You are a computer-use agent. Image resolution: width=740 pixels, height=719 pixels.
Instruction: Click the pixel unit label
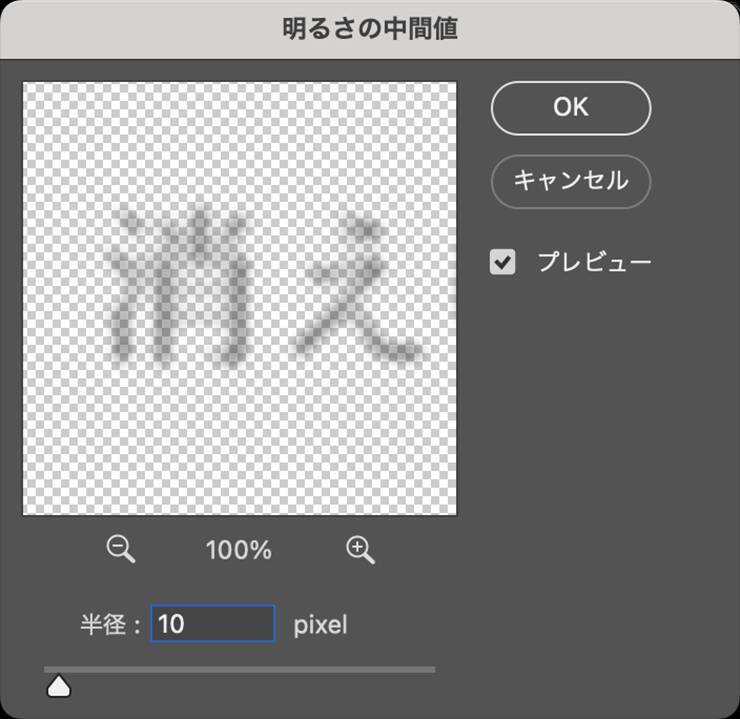(x=320, y=625)
